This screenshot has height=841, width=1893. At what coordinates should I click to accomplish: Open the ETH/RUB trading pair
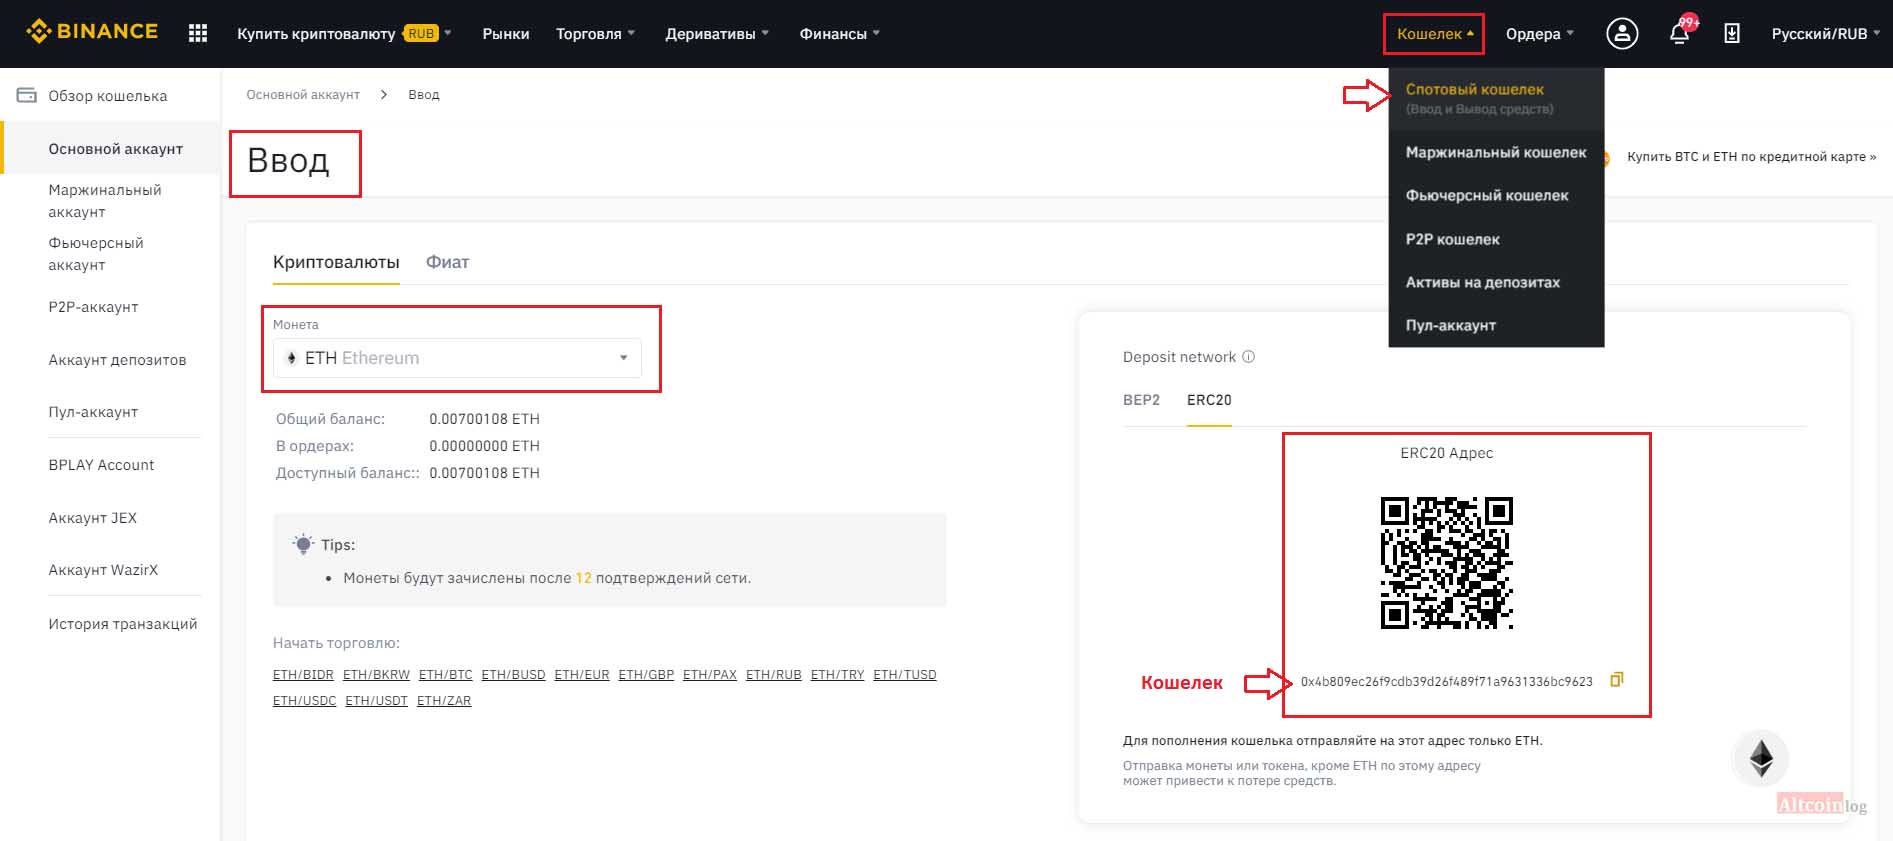(774, 675)
